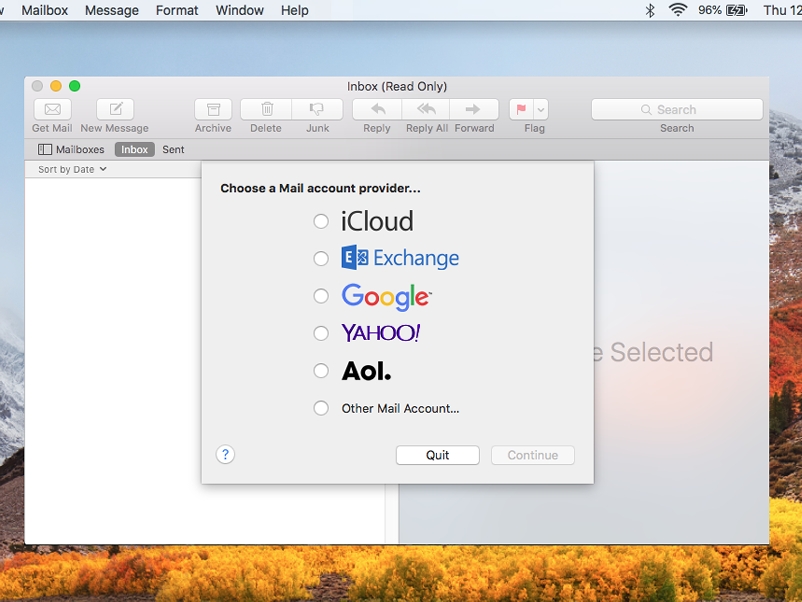The height and width of the screenshot is (602, 802).
Task: Click the battery status icon
Action: 737,10
